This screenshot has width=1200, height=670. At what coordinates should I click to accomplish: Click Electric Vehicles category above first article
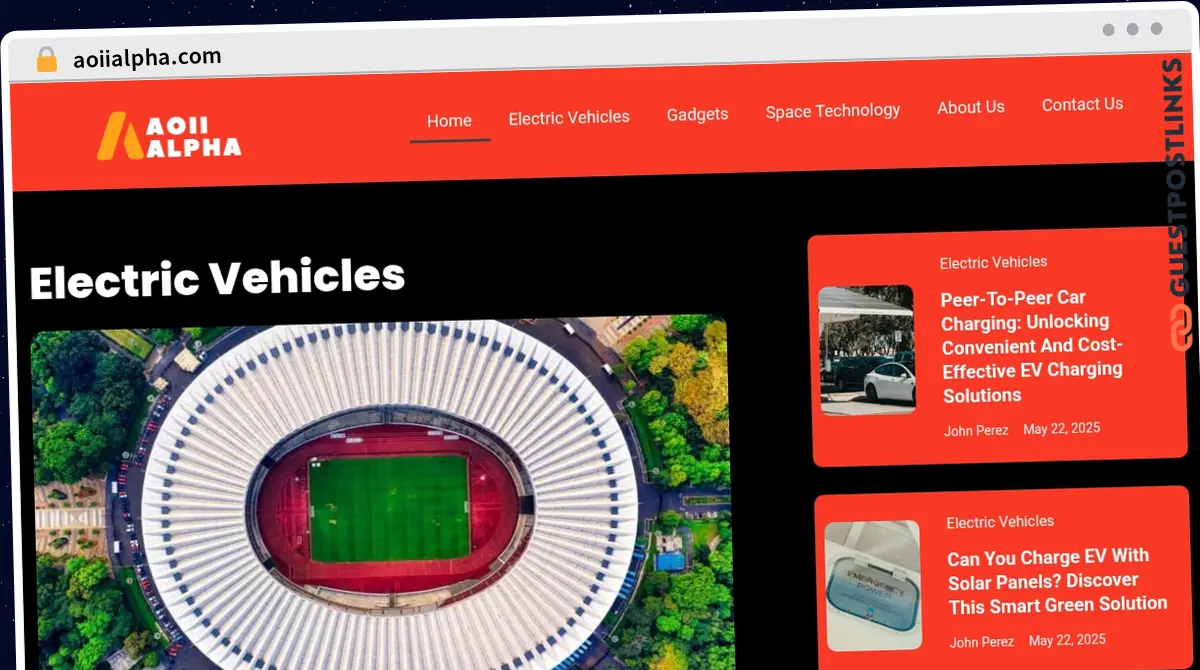click(993, 262)
